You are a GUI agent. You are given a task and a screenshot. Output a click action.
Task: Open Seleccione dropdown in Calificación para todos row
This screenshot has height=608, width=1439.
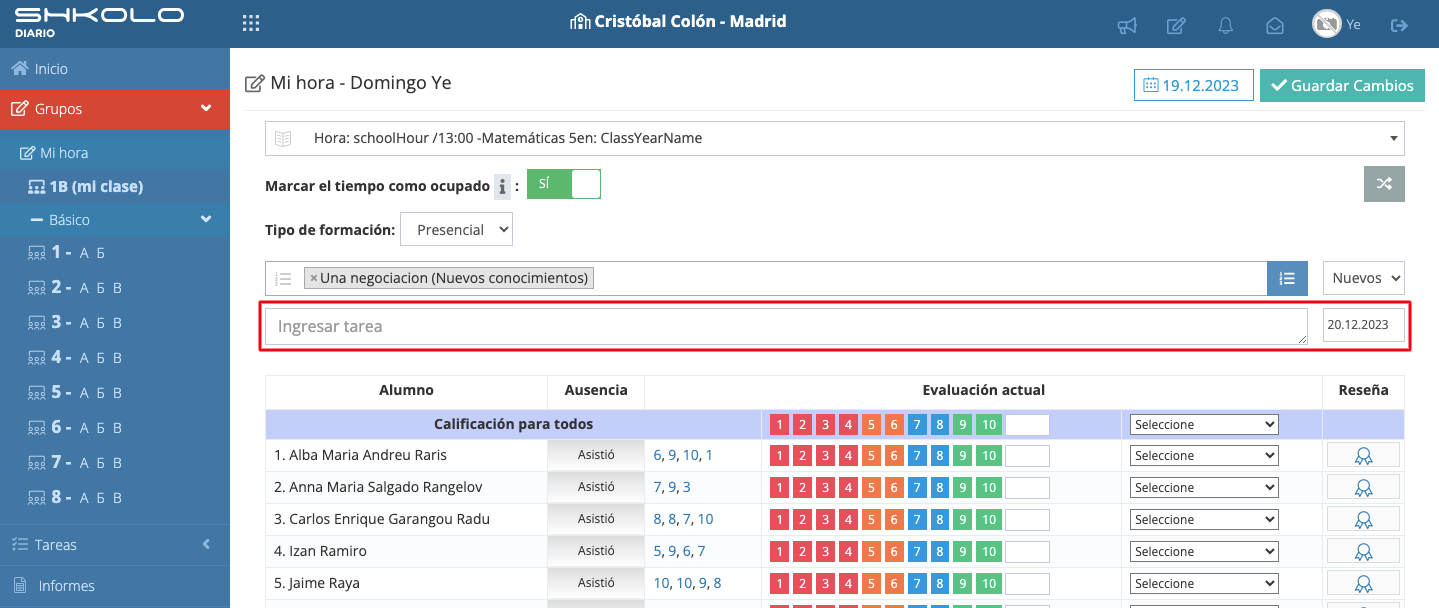[1204, 425]
